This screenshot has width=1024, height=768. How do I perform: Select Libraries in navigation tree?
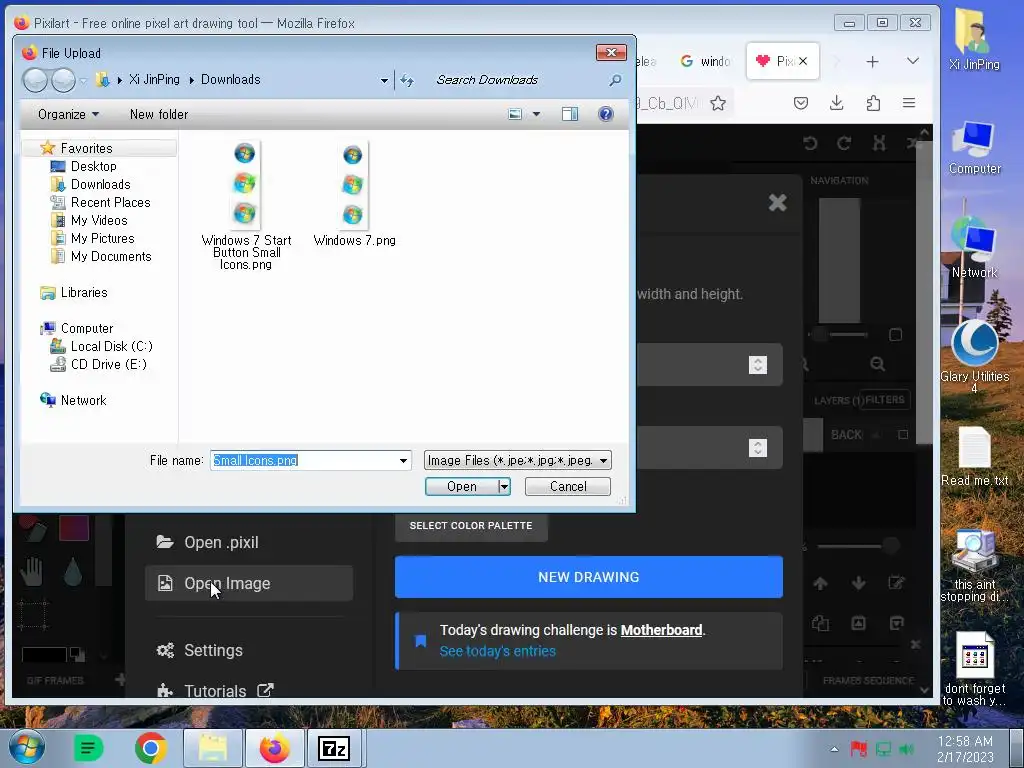[84, 293]
